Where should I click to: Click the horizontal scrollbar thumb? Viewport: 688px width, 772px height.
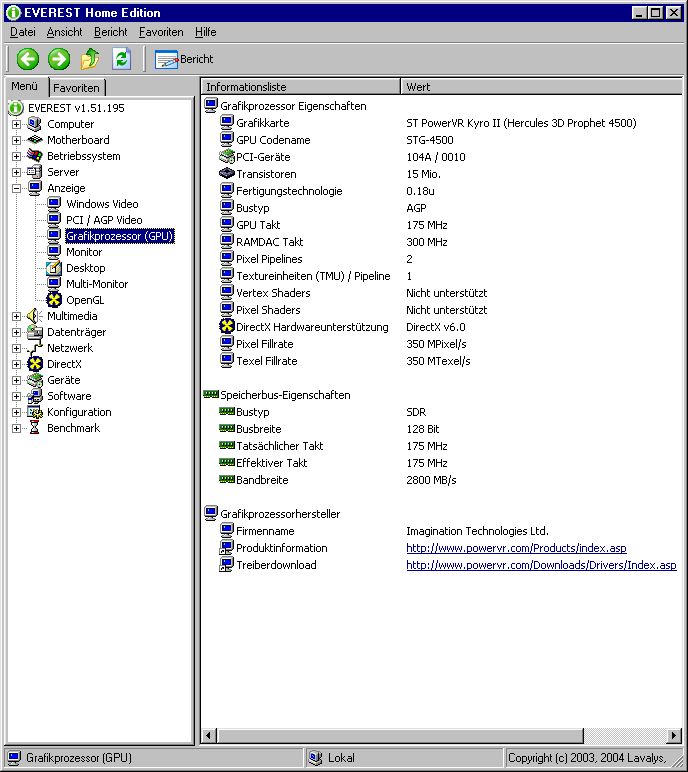point(400,736)
